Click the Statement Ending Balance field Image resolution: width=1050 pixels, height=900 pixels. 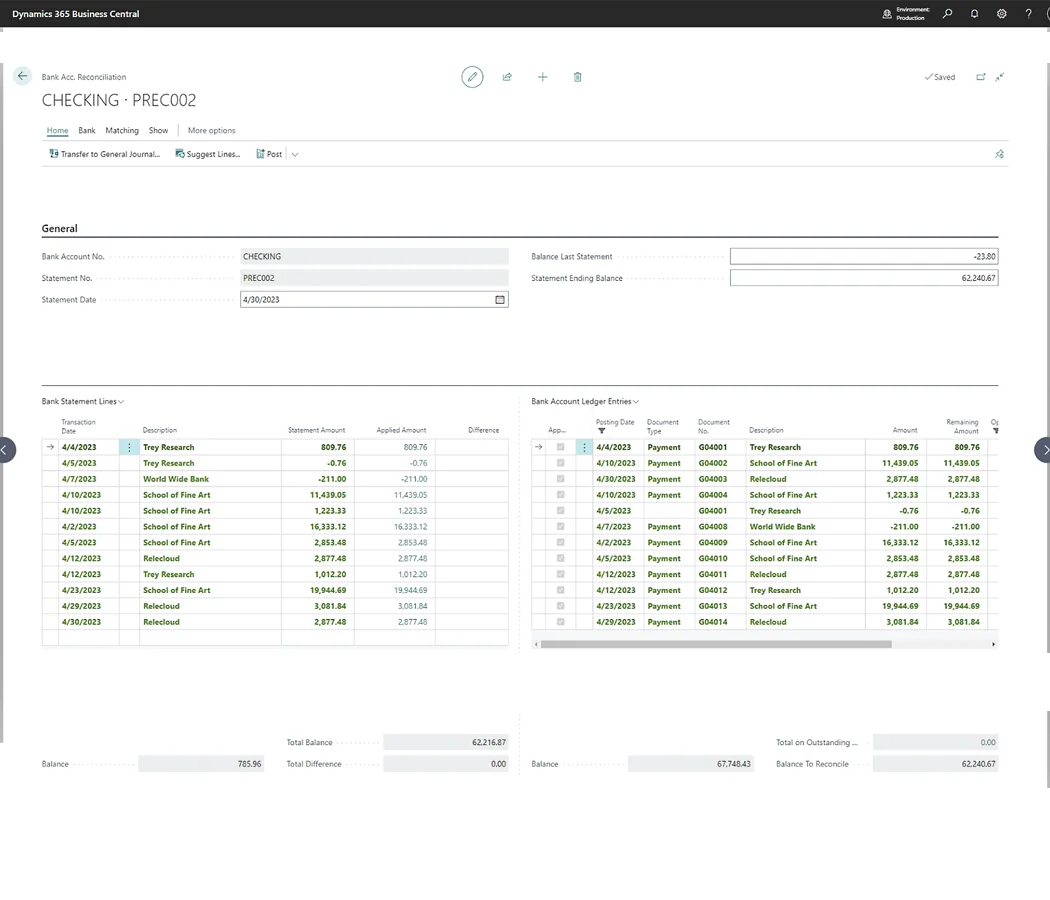pyautogui.click(x=864, y=278)
